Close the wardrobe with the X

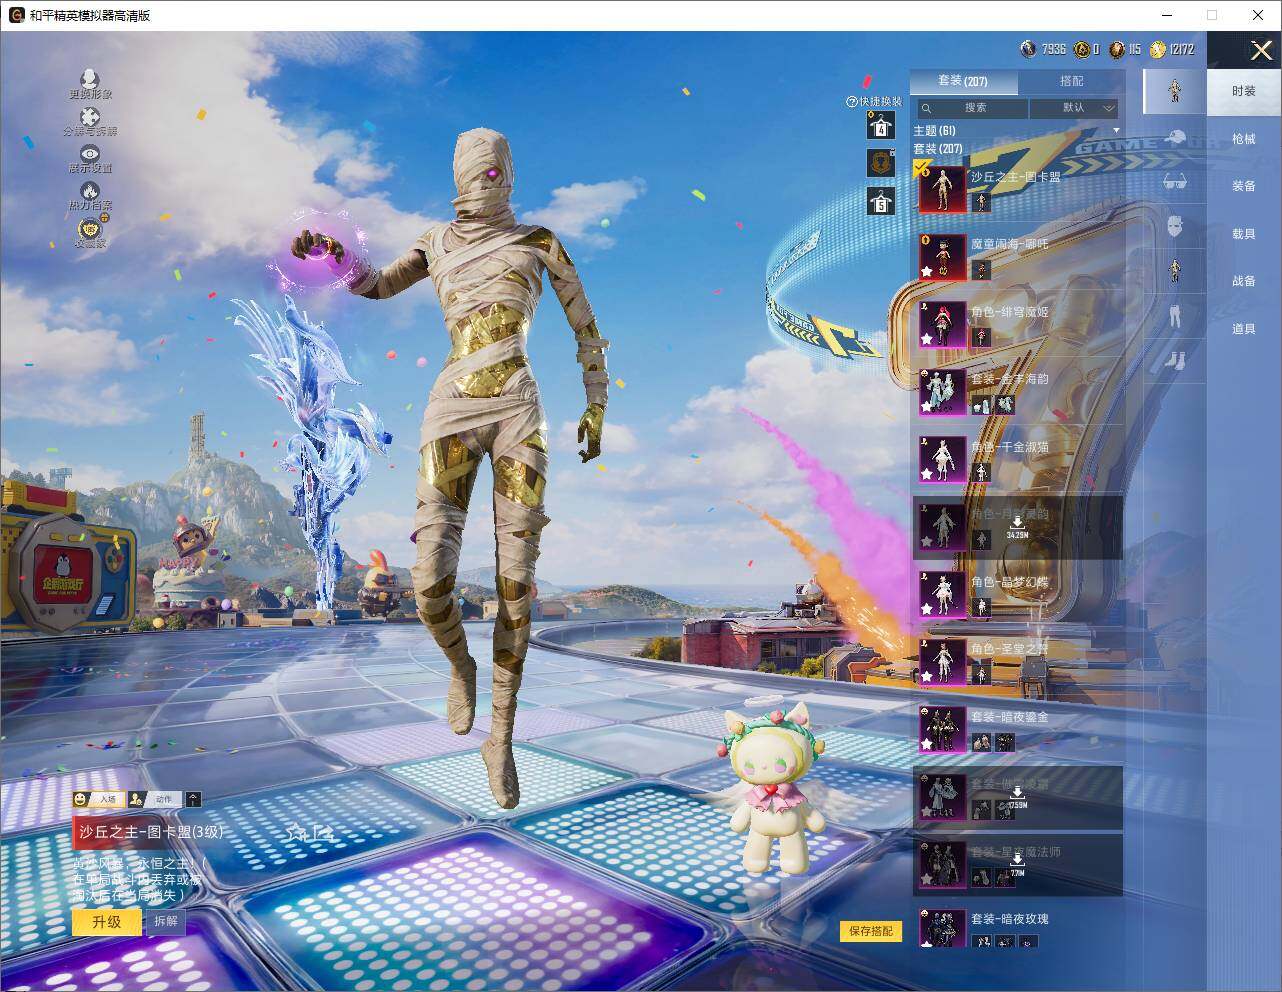pos(1261,51)
